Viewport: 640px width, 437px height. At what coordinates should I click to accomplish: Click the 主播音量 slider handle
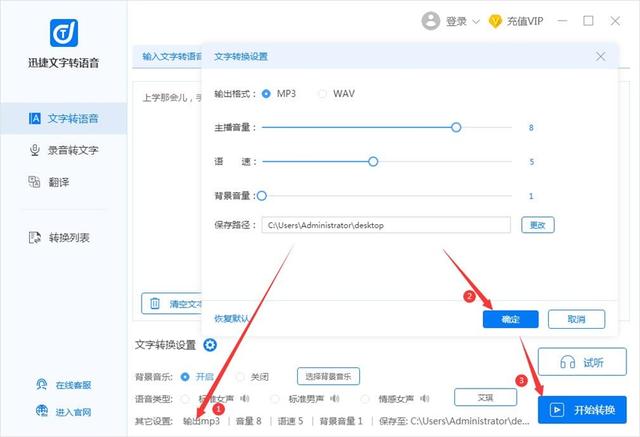pos(456,128)
